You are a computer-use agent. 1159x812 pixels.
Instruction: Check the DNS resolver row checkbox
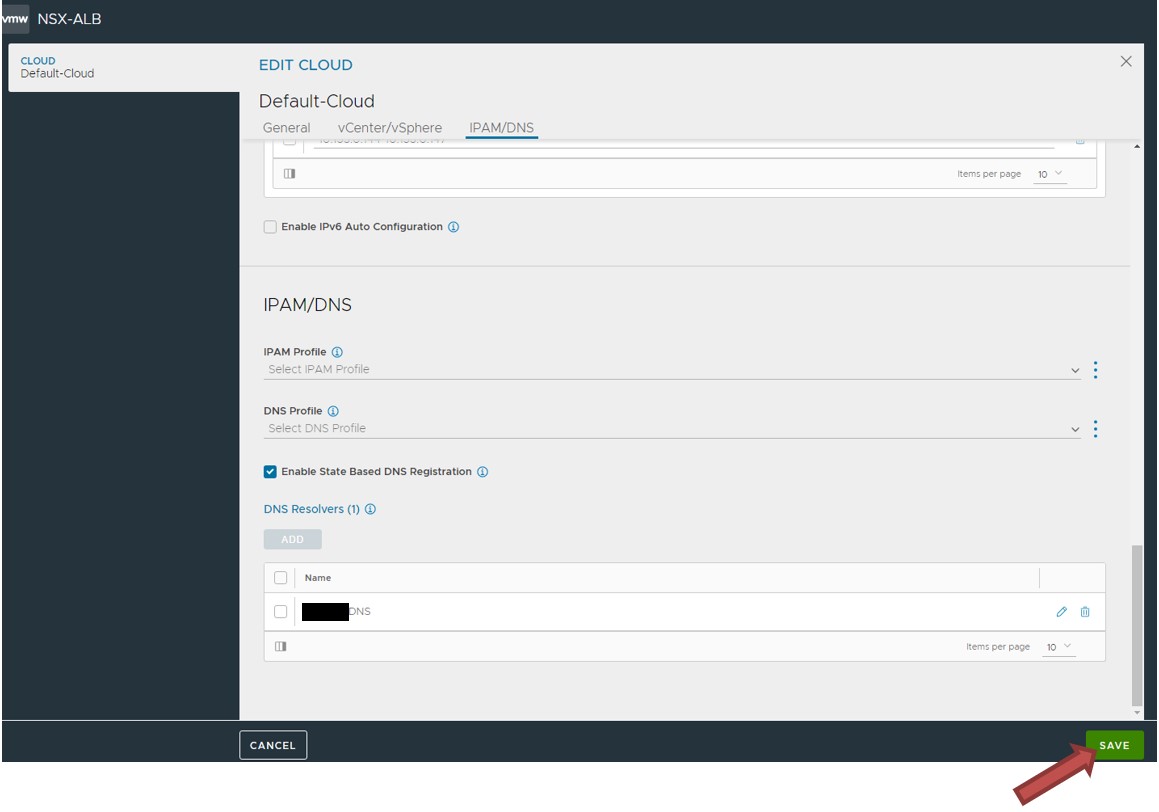pyautogui.click(x=280, y=612)
